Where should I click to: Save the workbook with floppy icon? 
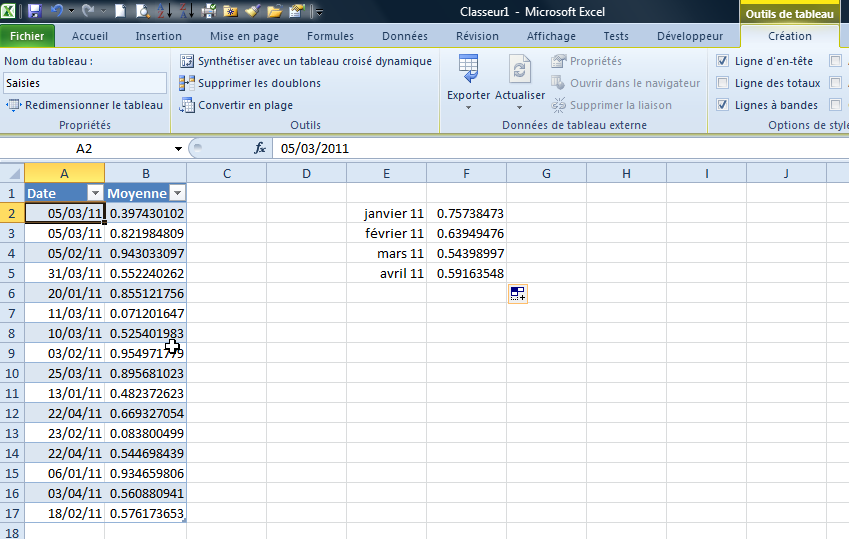pos(35,11)
